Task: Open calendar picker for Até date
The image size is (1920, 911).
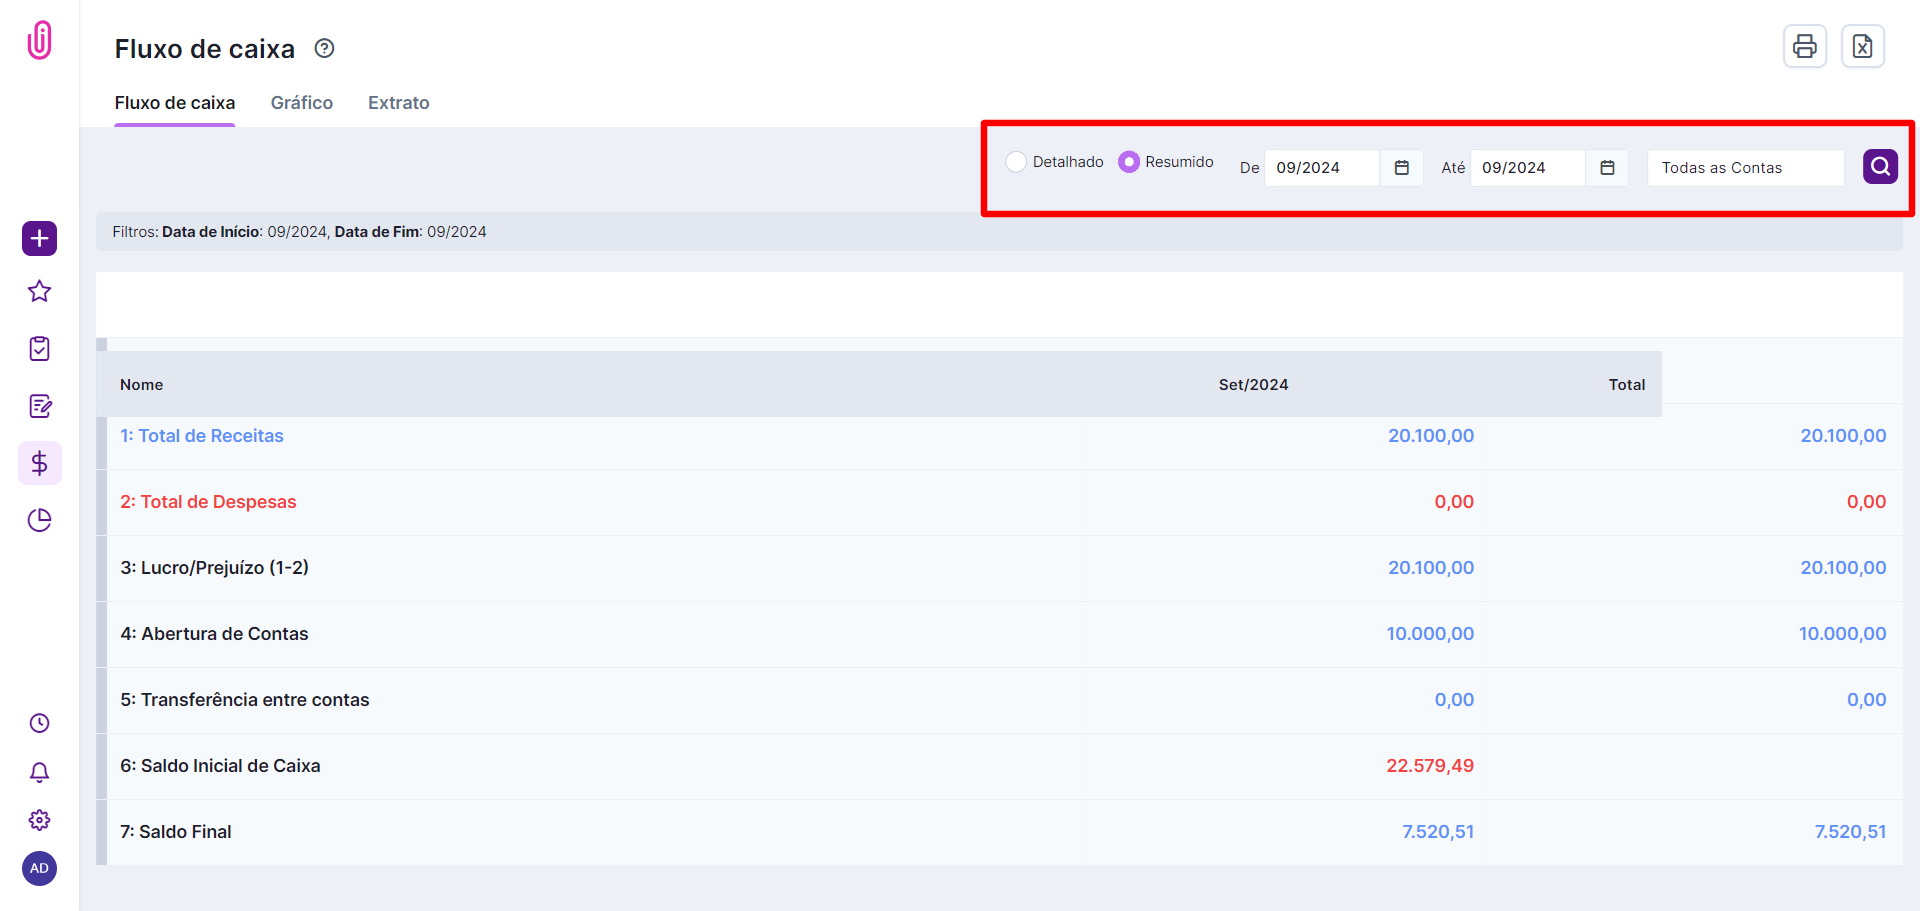Action: pyautogui.click(x=1607, y=168)
